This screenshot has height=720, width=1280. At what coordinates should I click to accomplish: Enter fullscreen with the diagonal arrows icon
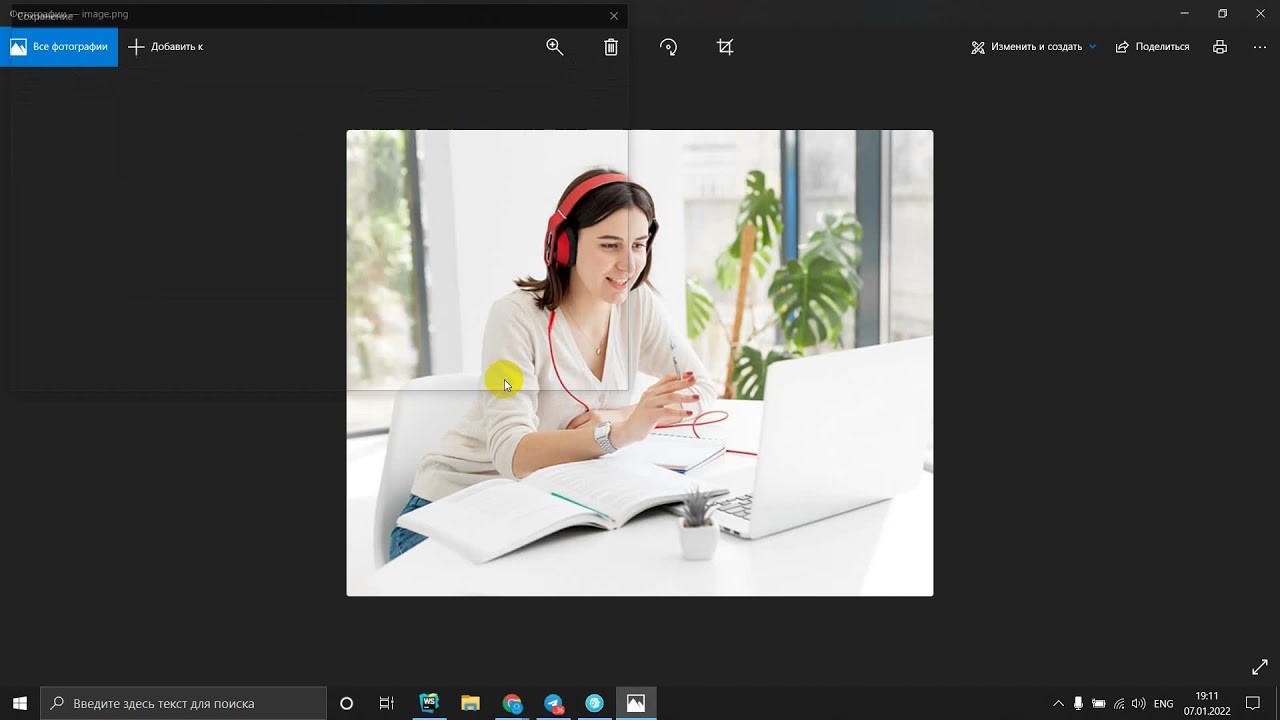point(1259,667)
